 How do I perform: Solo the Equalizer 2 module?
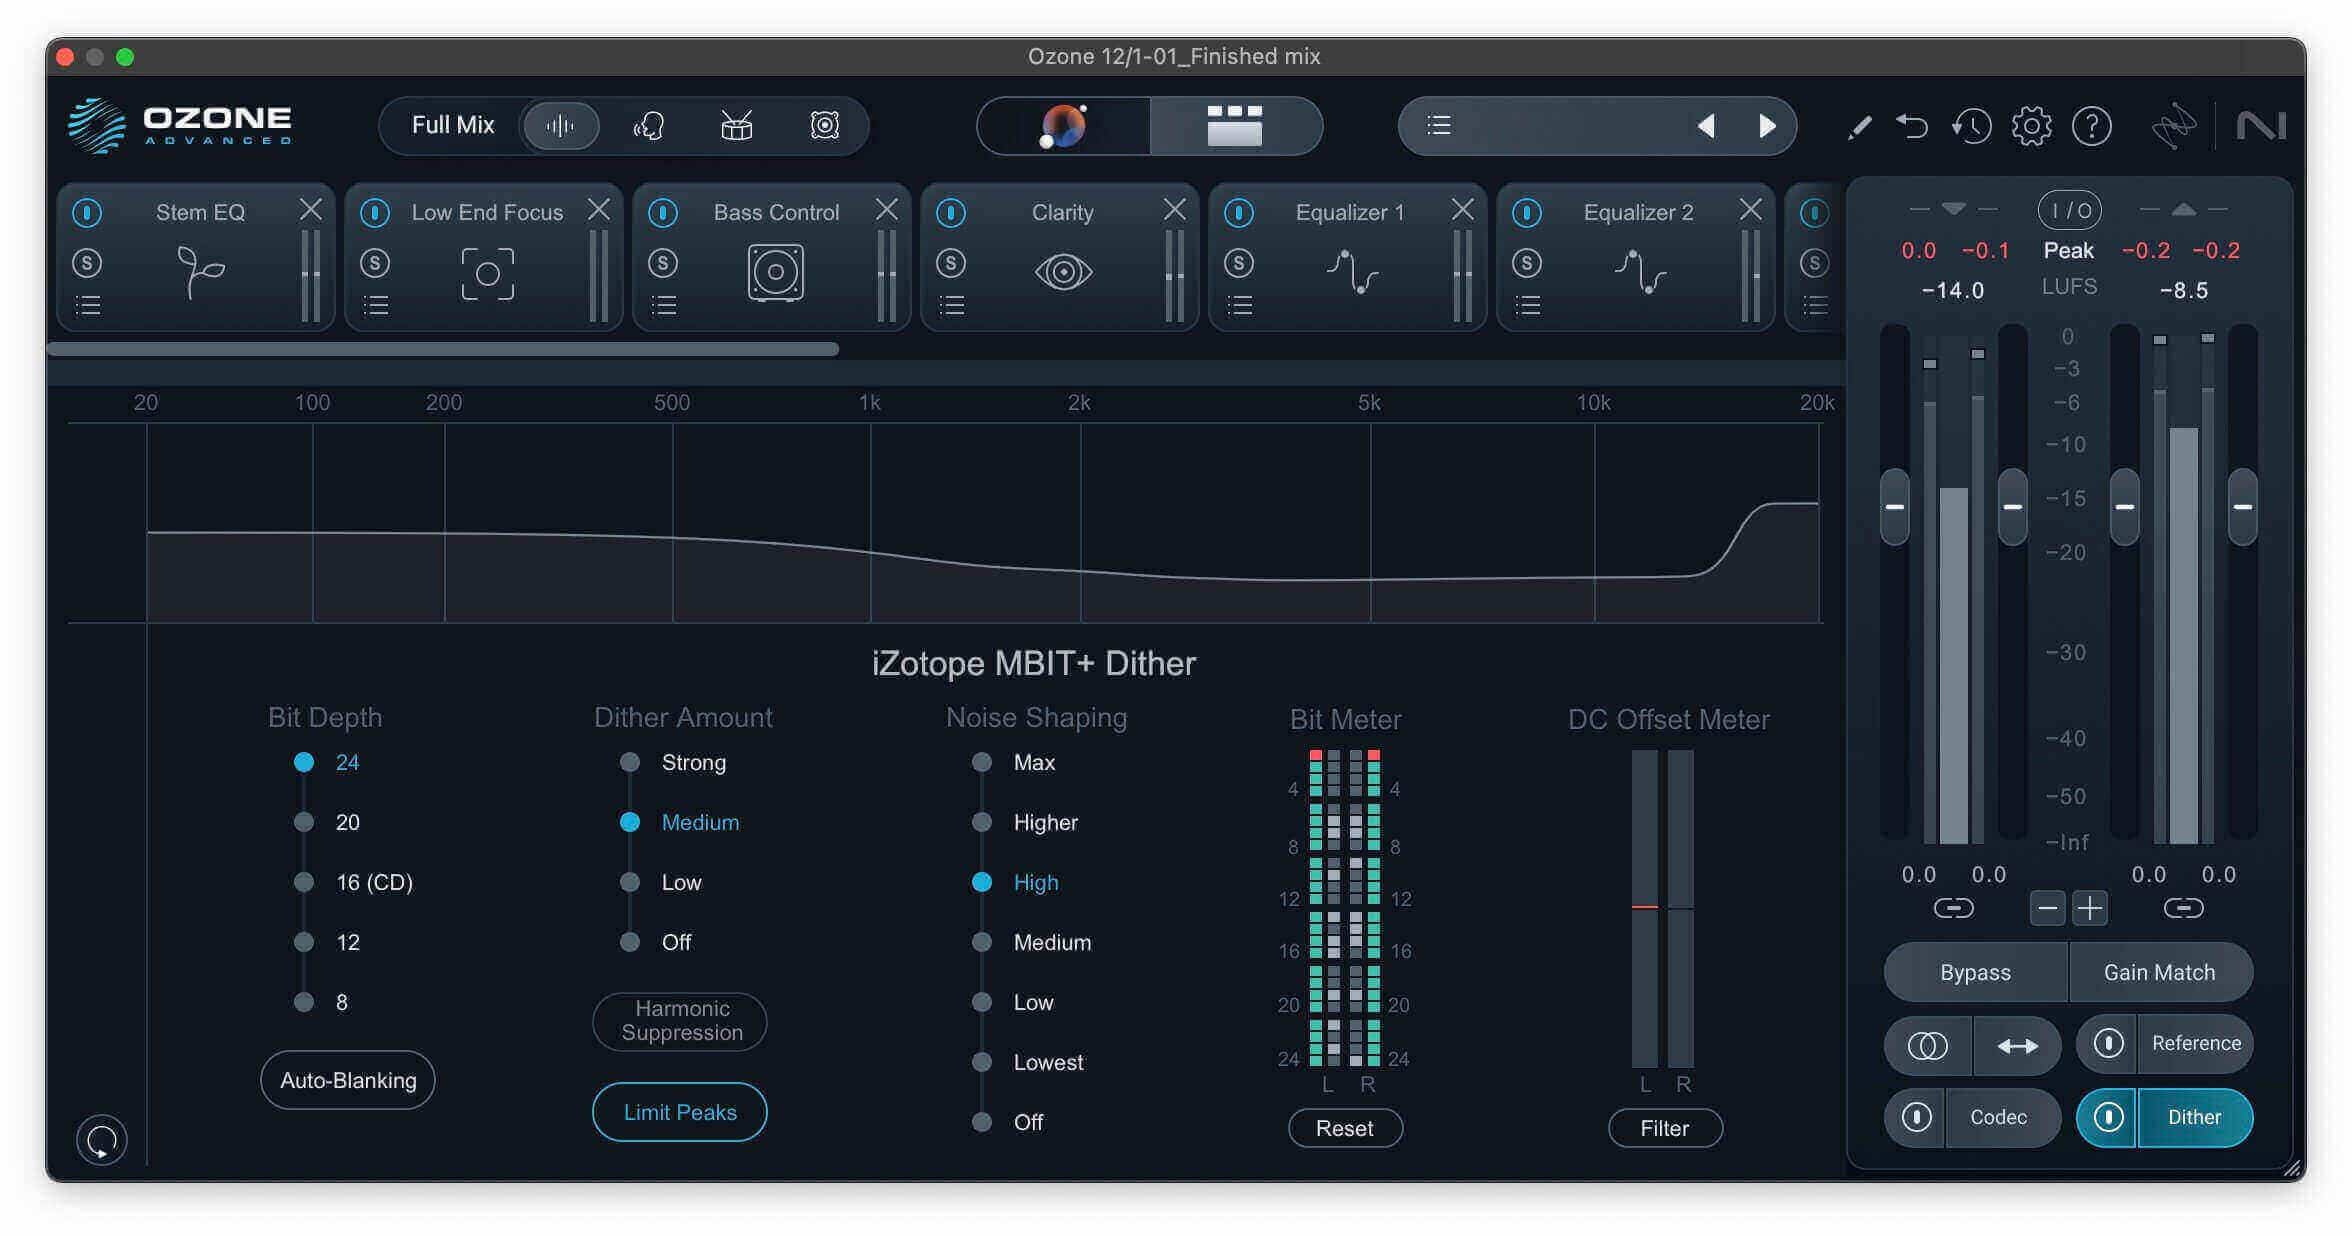(x=1527, y=263)
